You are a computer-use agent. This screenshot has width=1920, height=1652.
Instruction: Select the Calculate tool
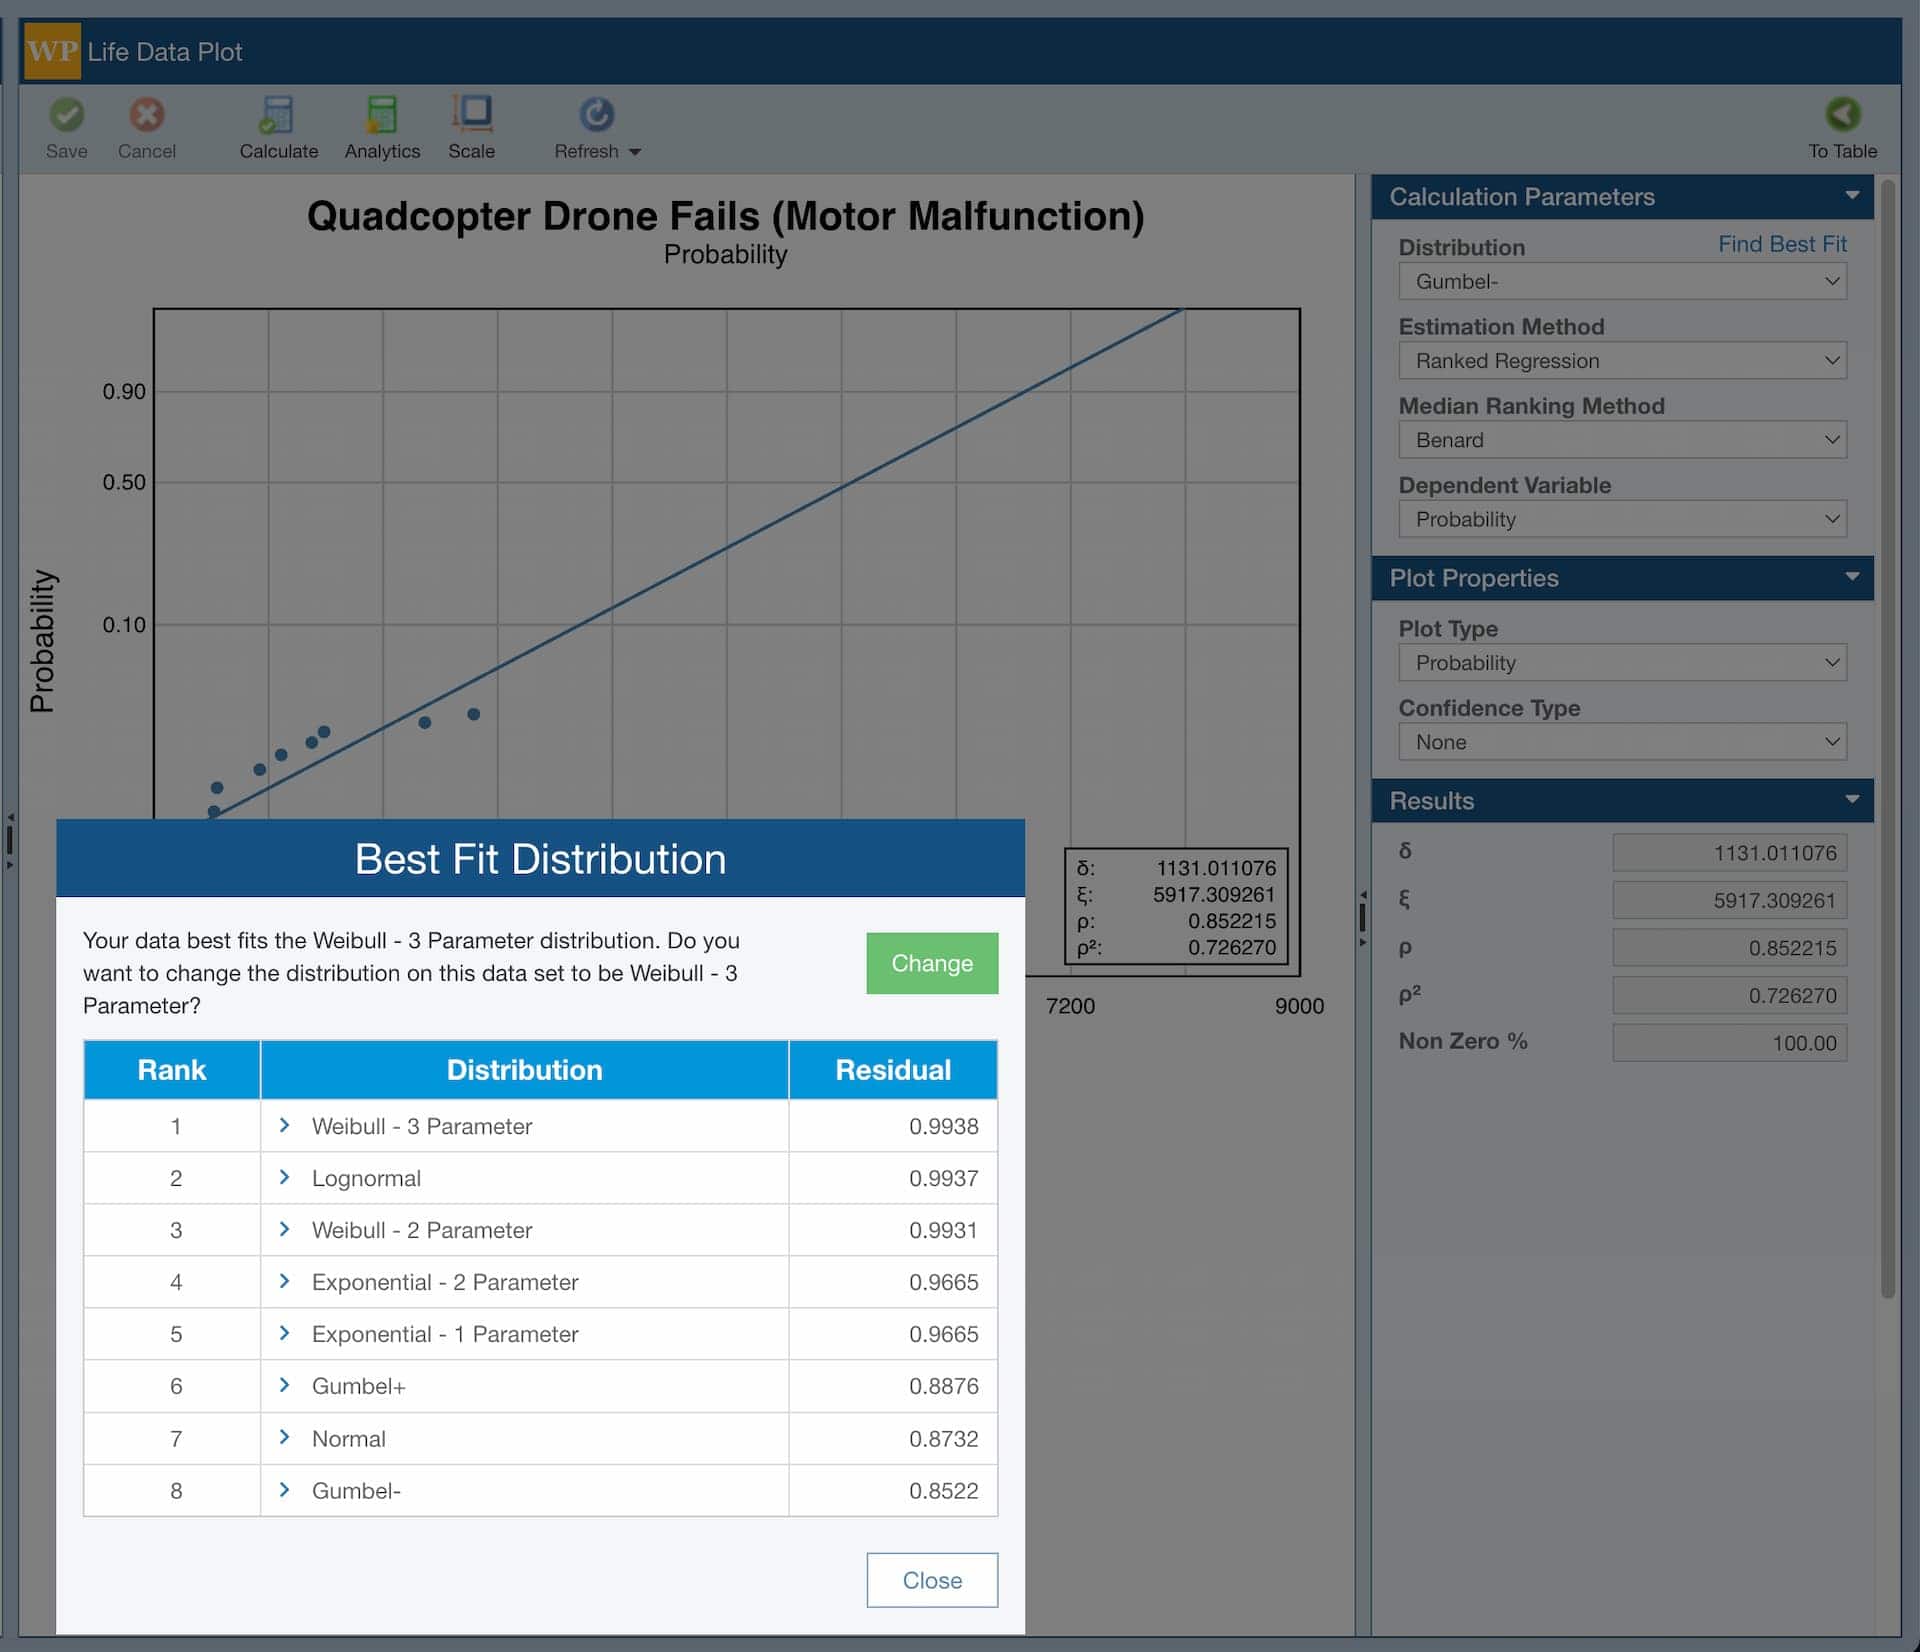tap(278, 126)
